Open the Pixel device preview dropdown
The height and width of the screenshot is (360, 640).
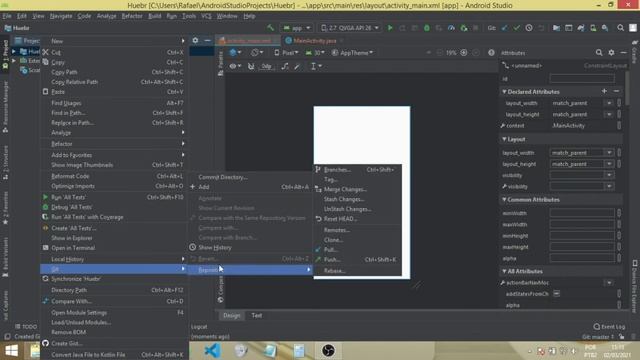coord(286,53)
